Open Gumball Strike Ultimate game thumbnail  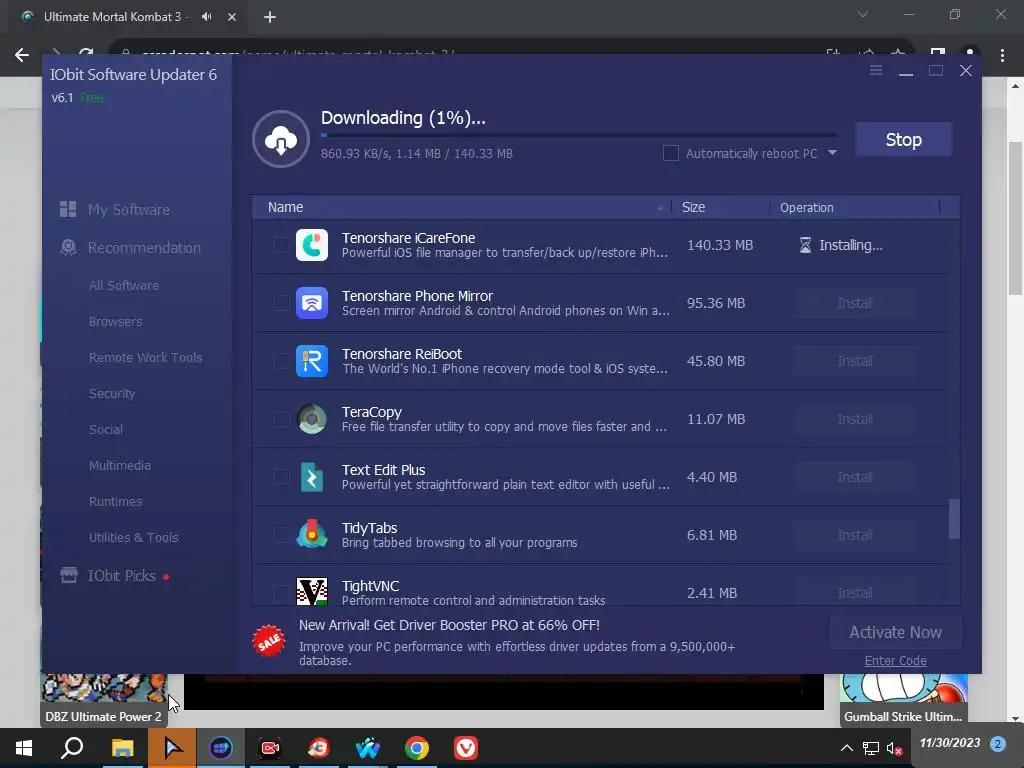tap(903, 700)
